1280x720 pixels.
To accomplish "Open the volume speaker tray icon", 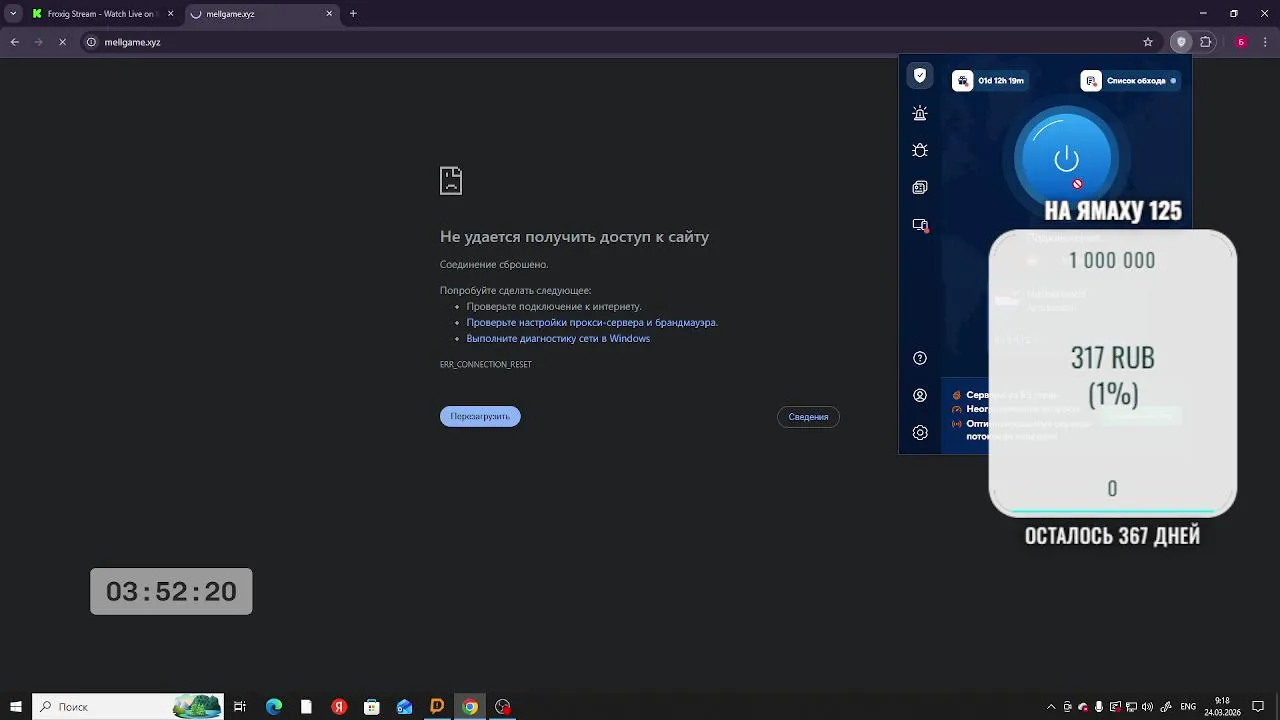I will tap(1147, 707).
